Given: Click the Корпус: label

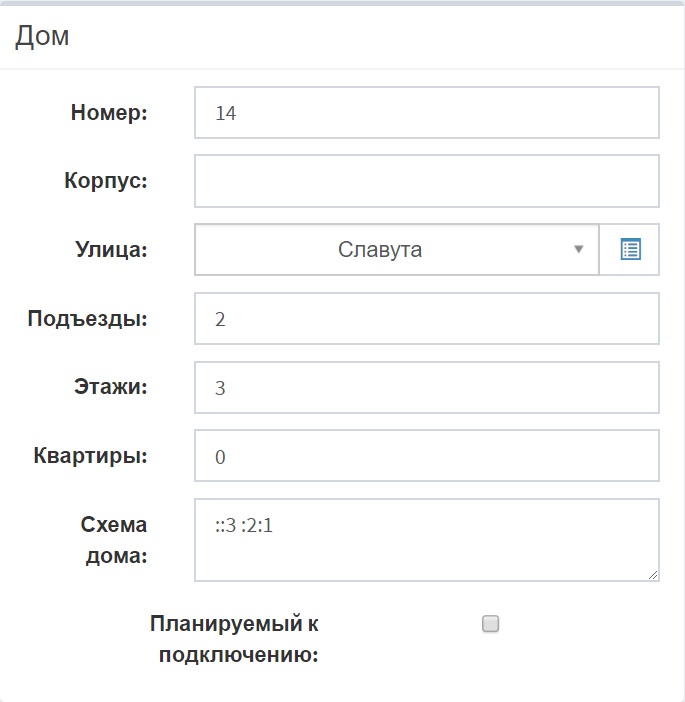Looking at the screenshot, I should click(x=106, y=181).
